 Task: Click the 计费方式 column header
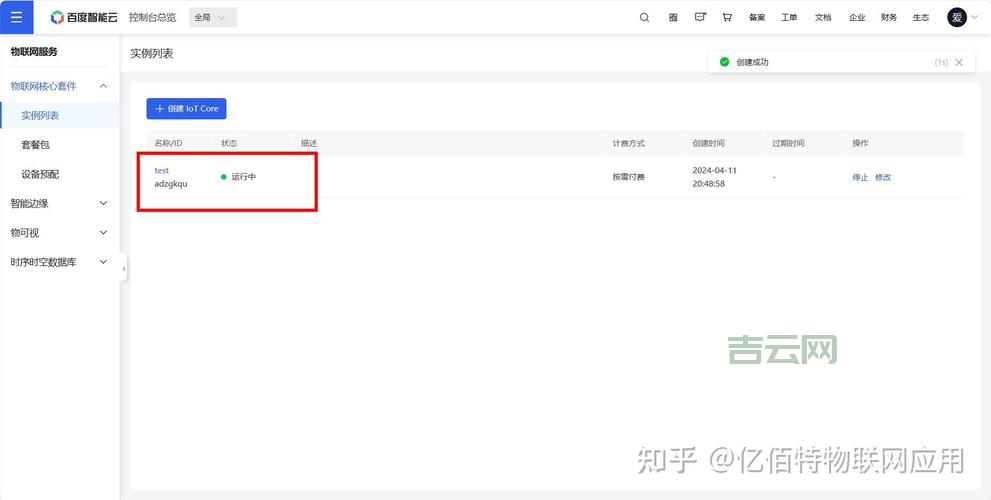[628, 143]
